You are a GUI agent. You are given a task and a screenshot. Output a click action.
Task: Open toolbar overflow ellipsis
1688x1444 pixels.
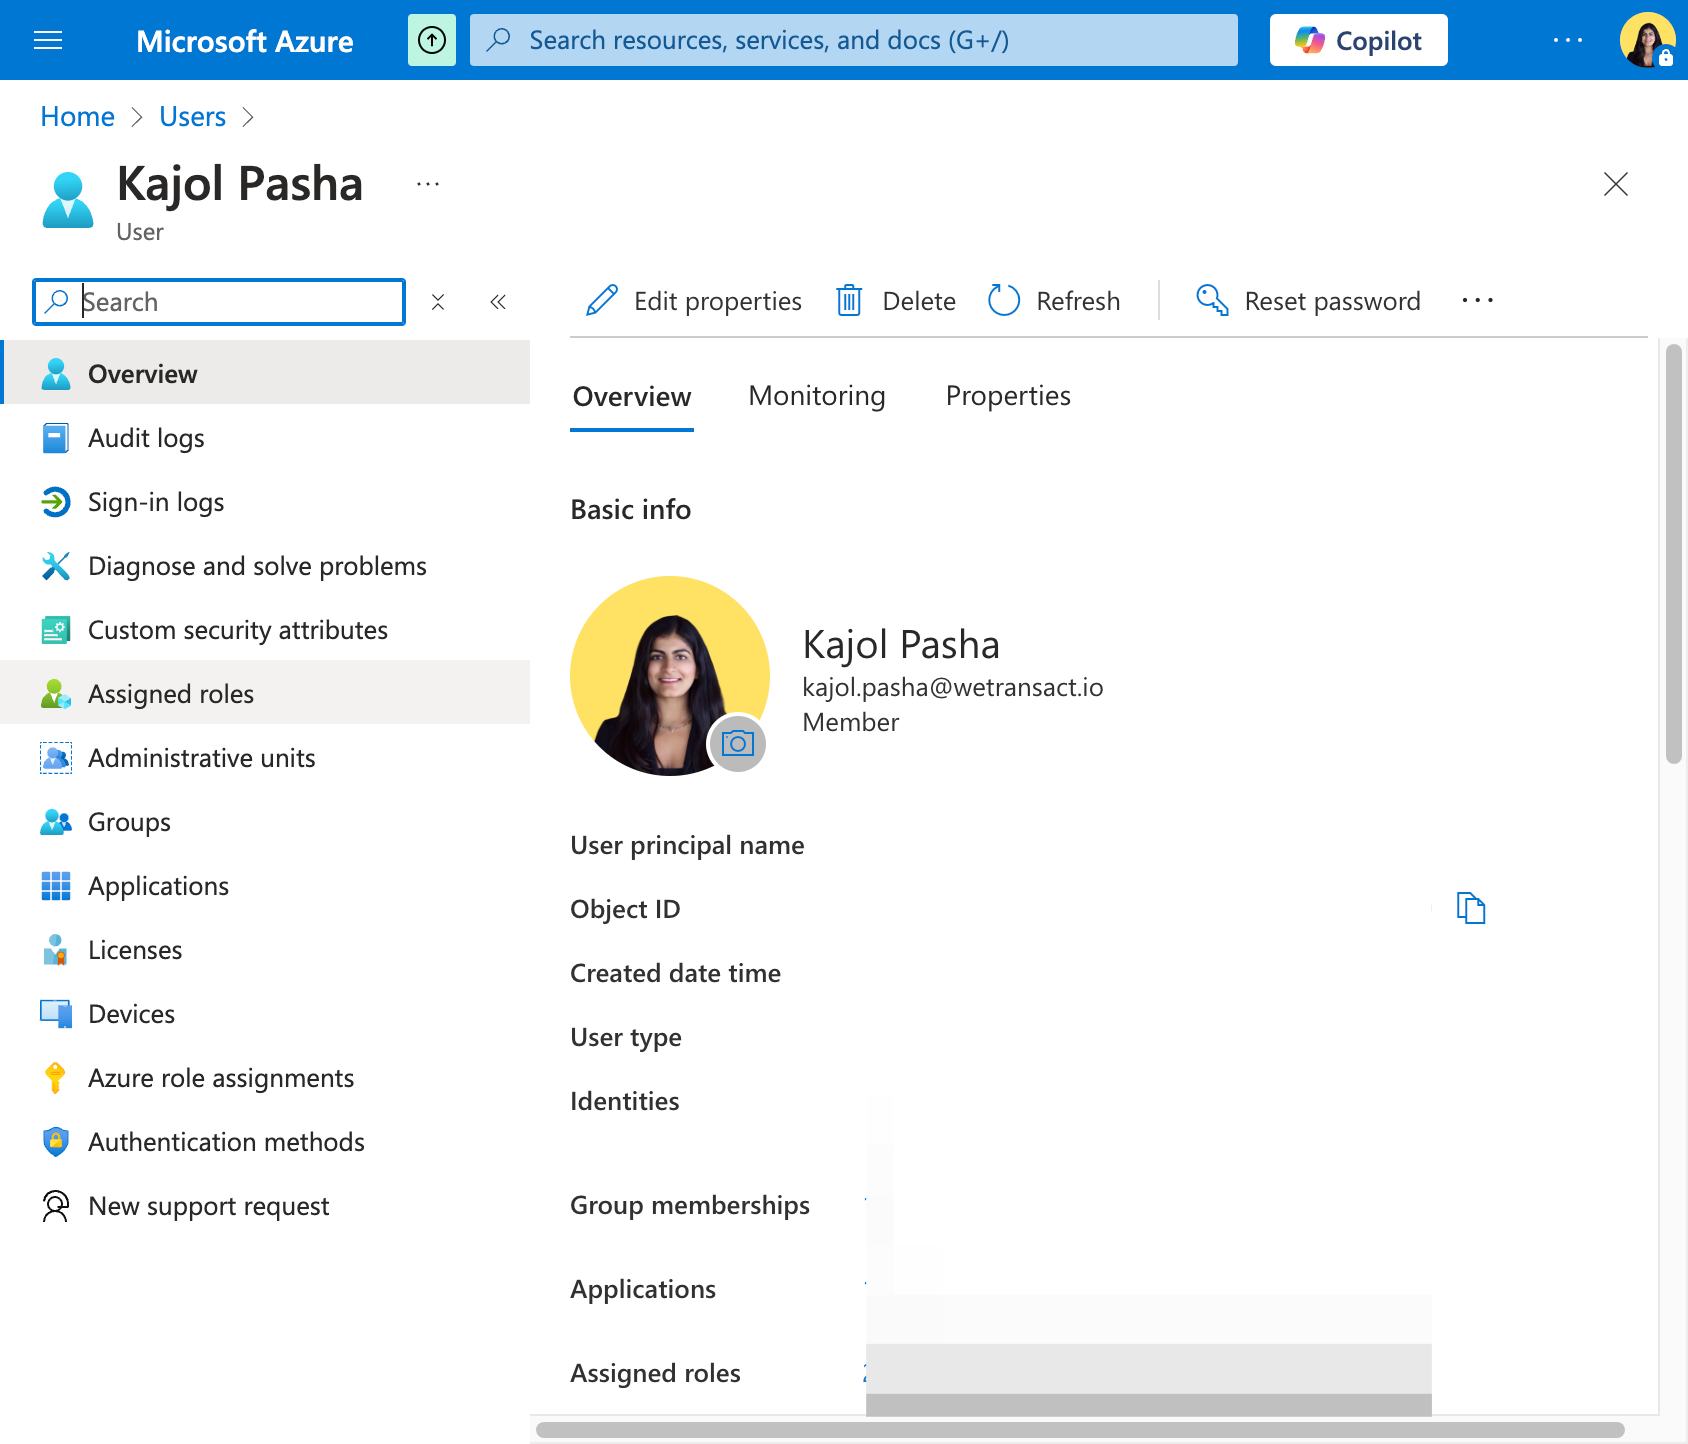tap(1477, 301)
